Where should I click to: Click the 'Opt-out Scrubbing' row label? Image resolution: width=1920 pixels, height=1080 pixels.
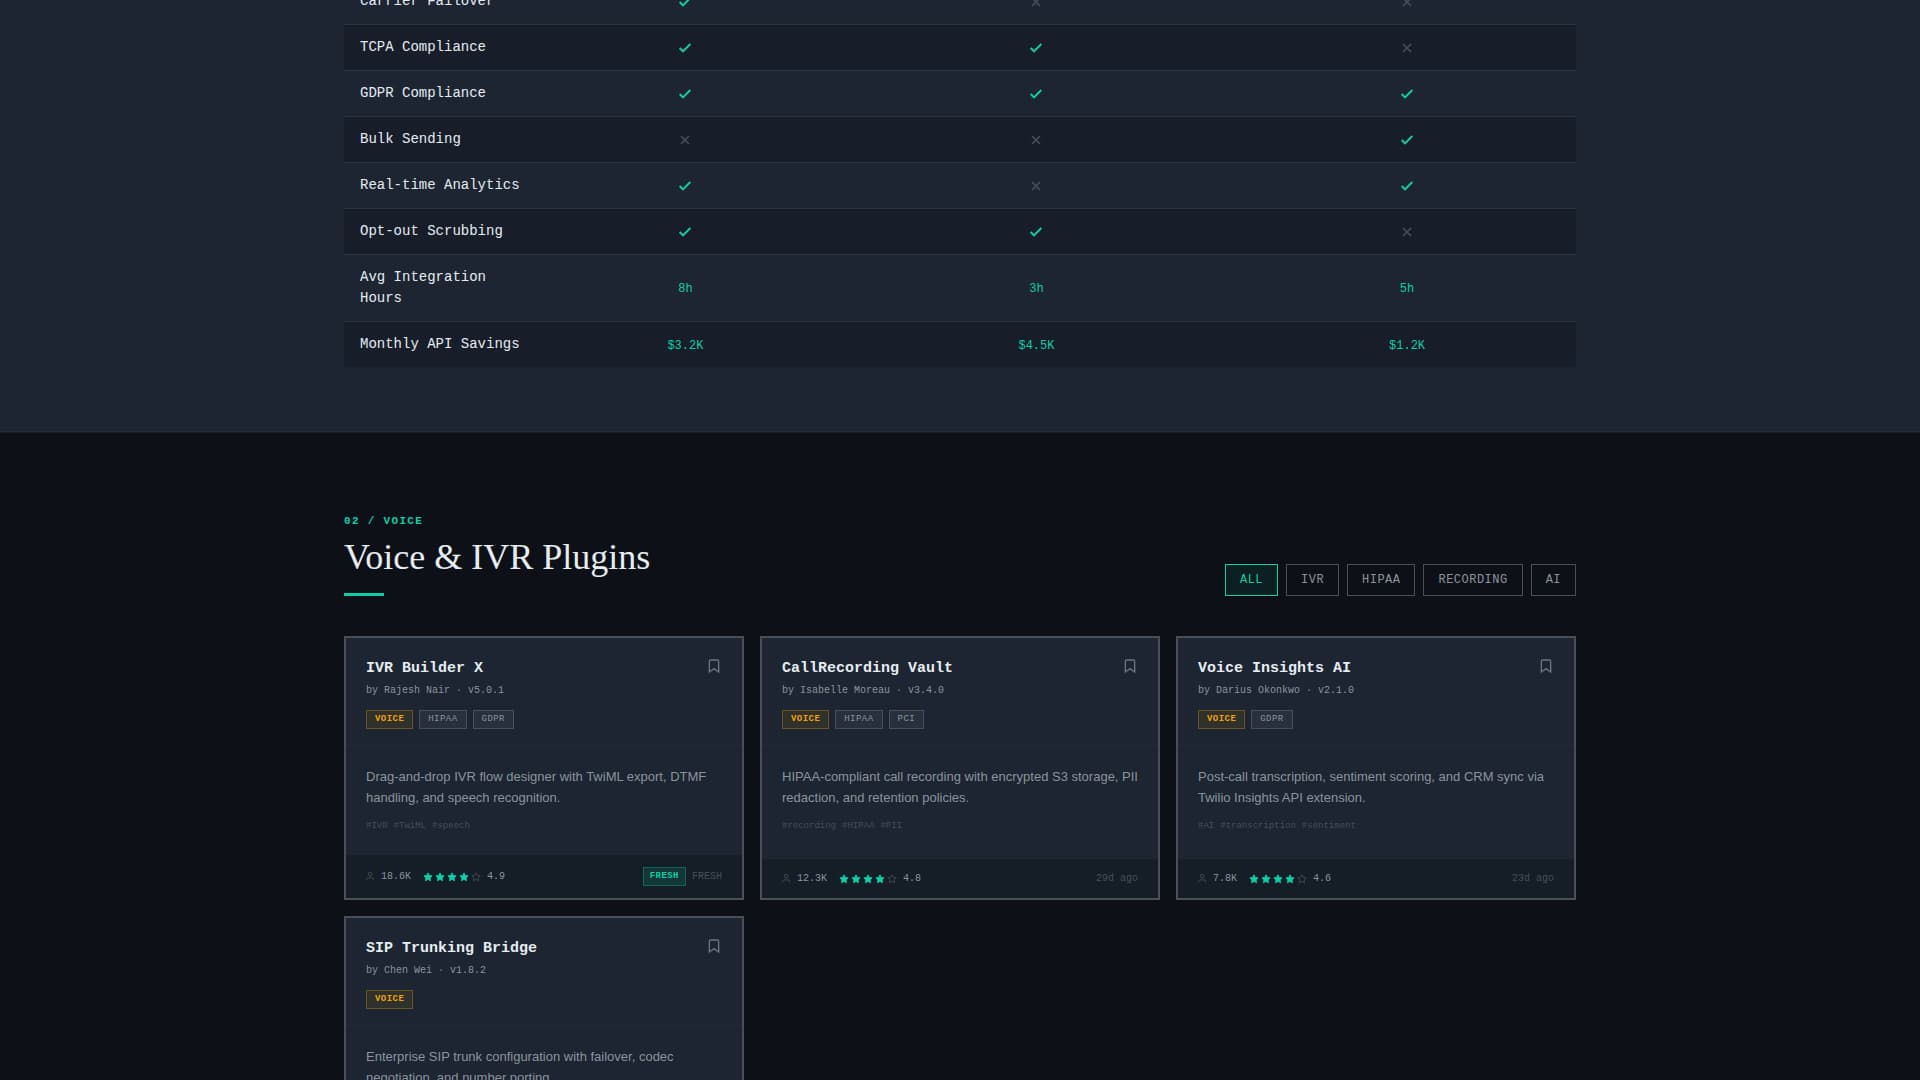(x=431, y=231)
